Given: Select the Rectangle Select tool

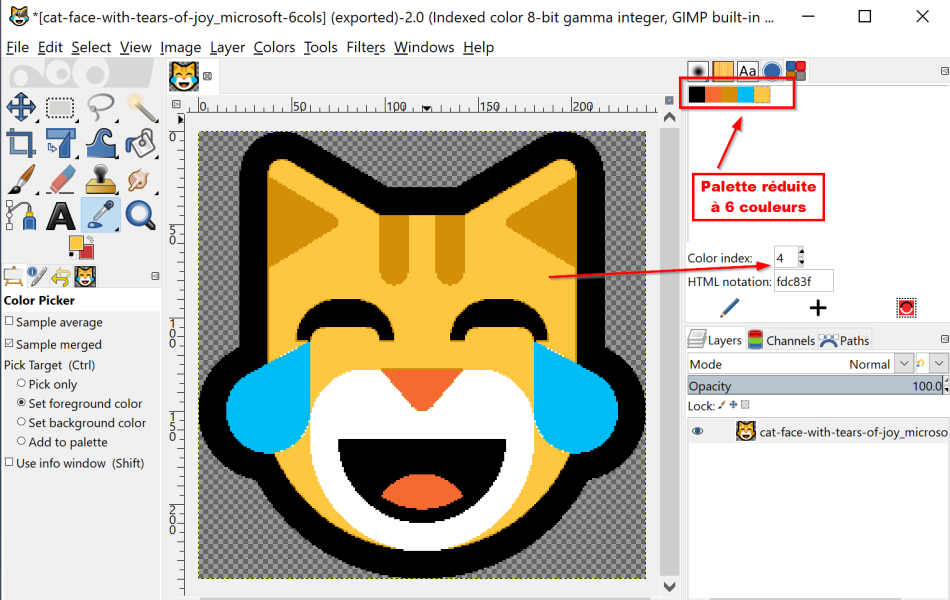Looking at the screenshot, I should coord(60,107).
